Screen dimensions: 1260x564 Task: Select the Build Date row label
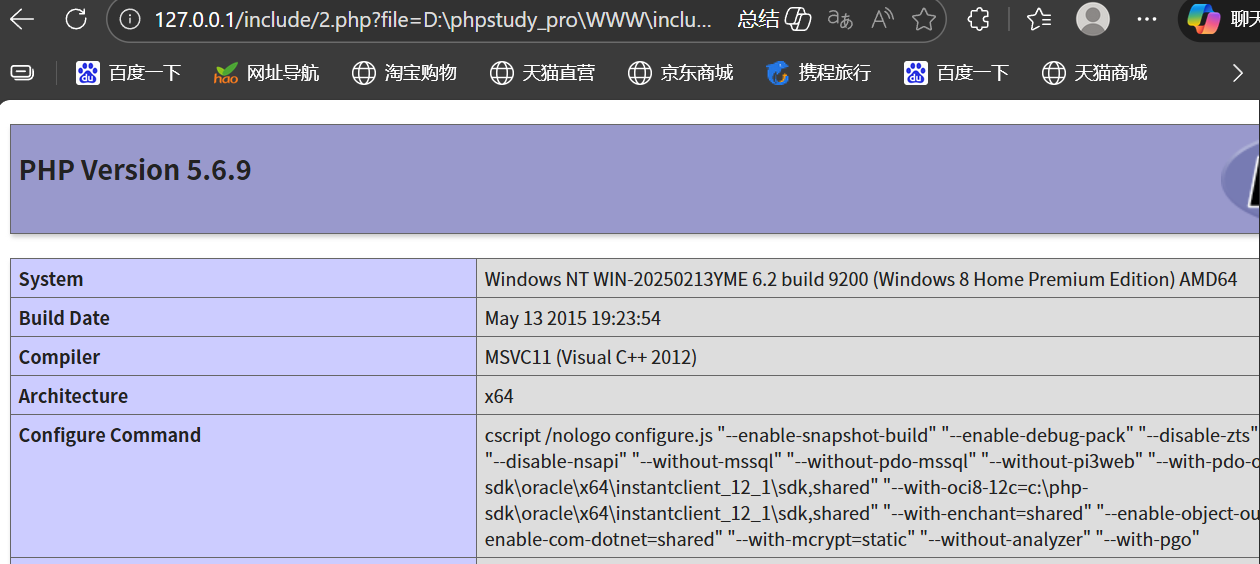point(64,318)
